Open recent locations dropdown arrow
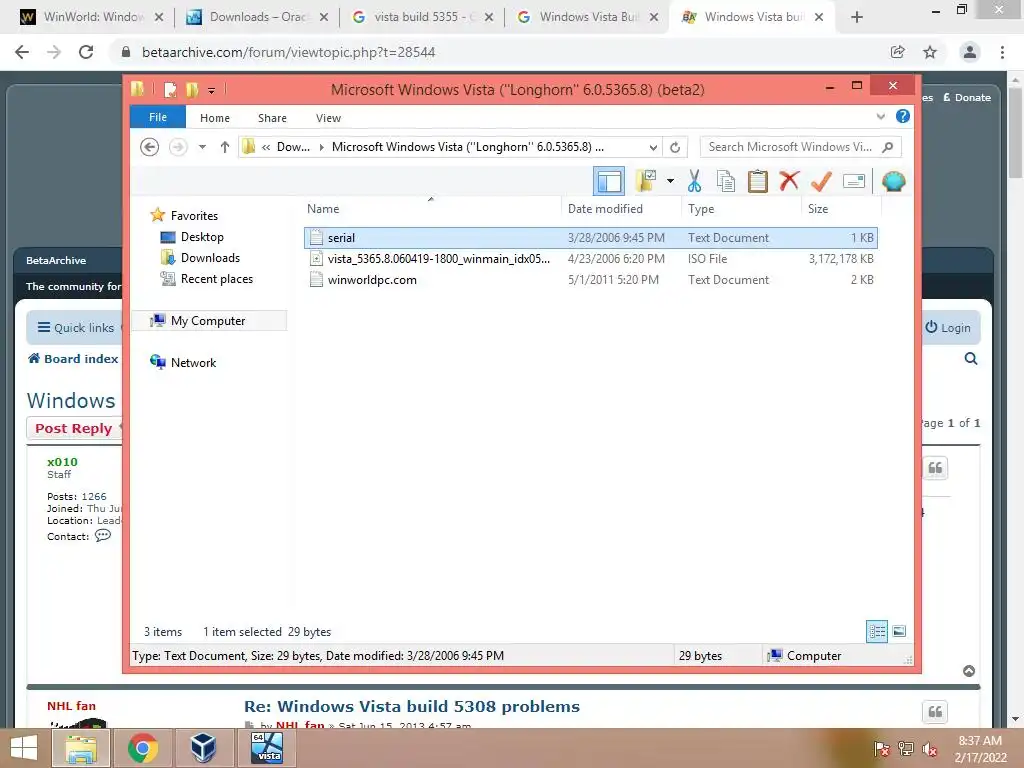Image resolution: width=1024 pixels, height=768 pixels. click(x=202, y=147)
